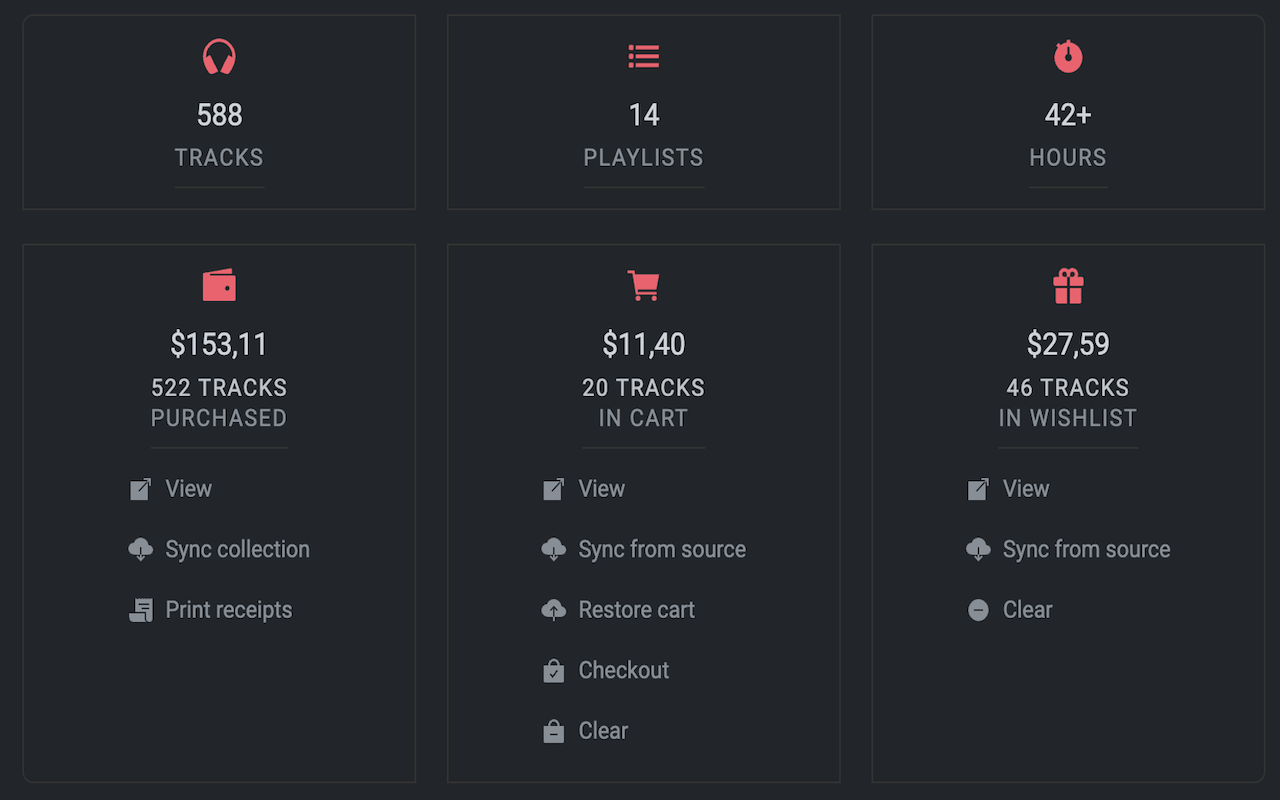Click the shopping cart icon

(643, 285)
